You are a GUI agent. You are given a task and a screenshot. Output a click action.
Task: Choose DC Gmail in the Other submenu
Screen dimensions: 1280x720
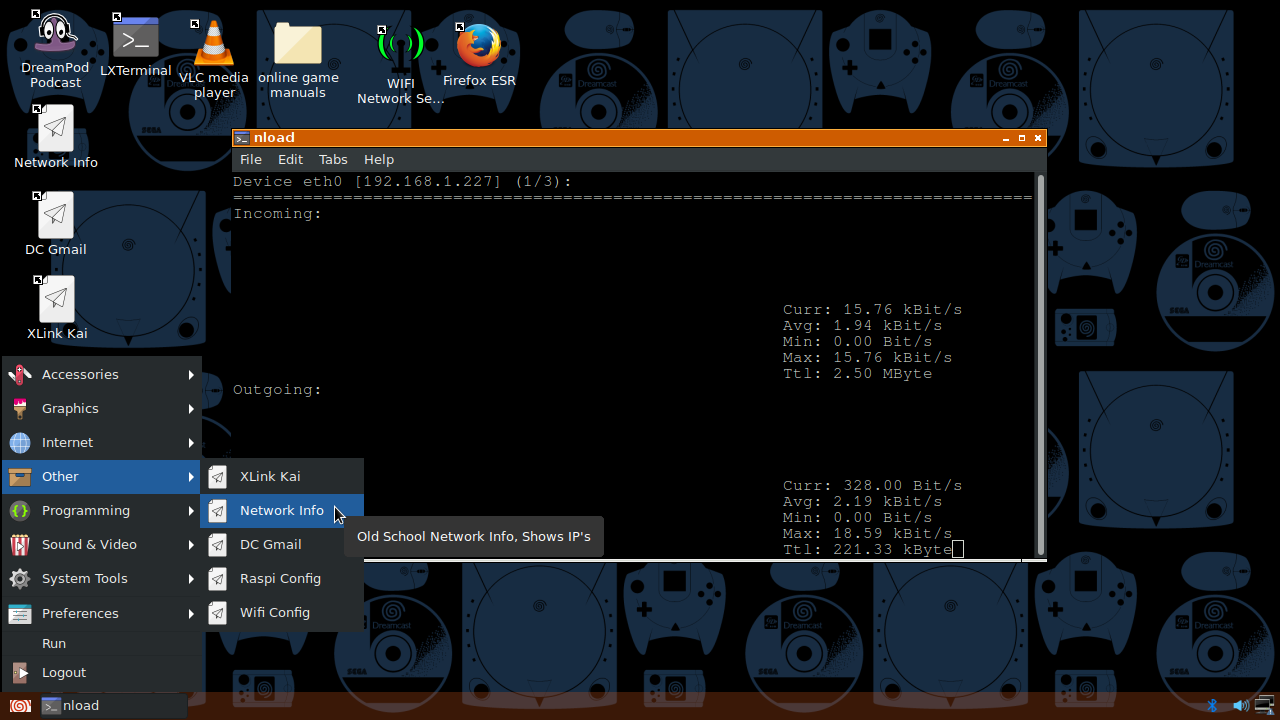[282, 545]
